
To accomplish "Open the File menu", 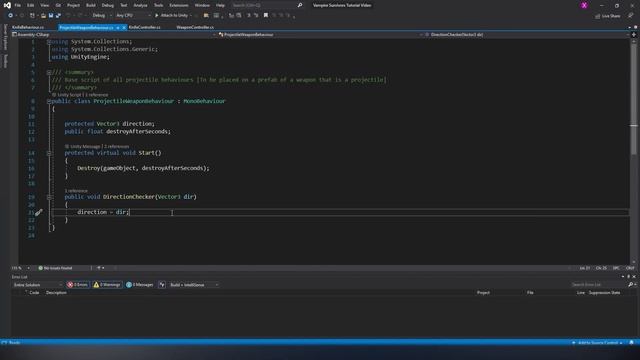I will (x=18, y=5).
